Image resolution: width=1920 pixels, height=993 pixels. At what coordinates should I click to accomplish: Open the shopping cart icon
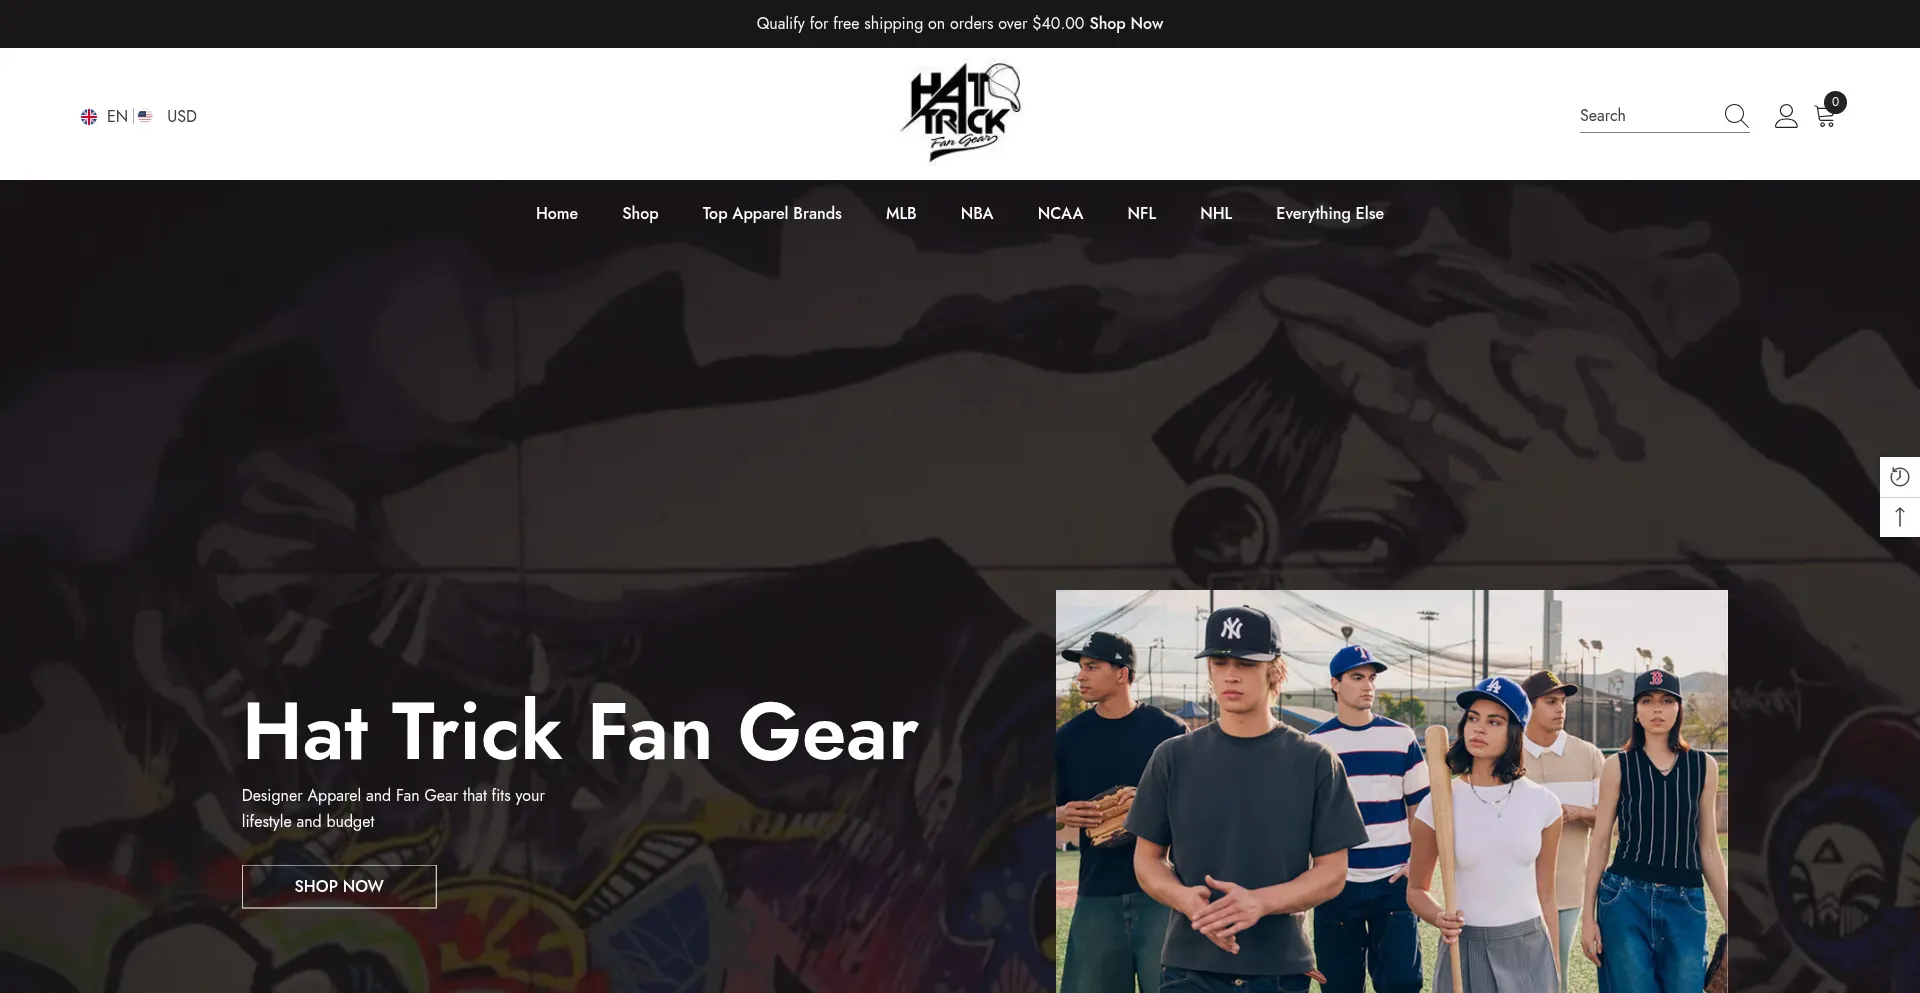pos(1825,116)
